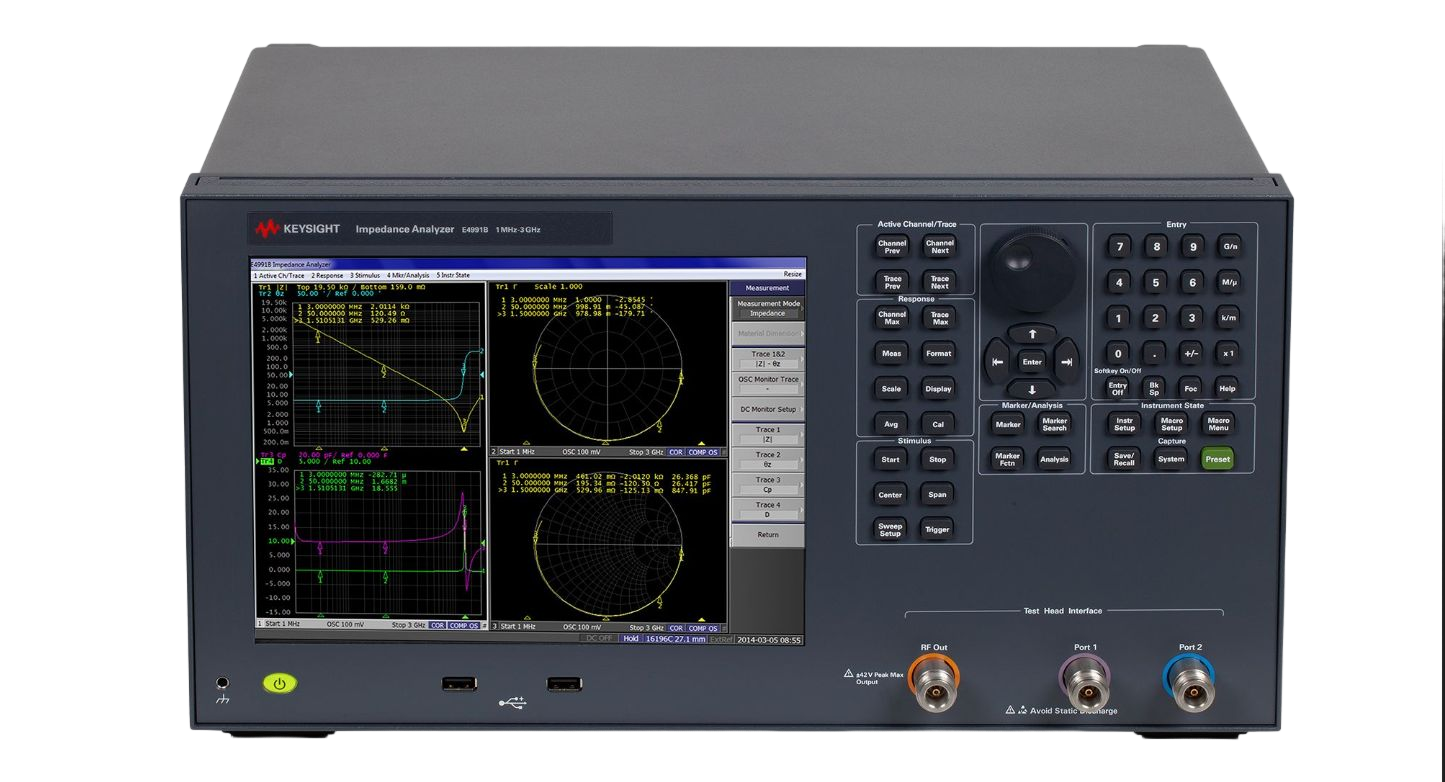The height and width of the screenshot is (782, 1445).
Task: Toggle Trace Max display key
Action: 939,318
